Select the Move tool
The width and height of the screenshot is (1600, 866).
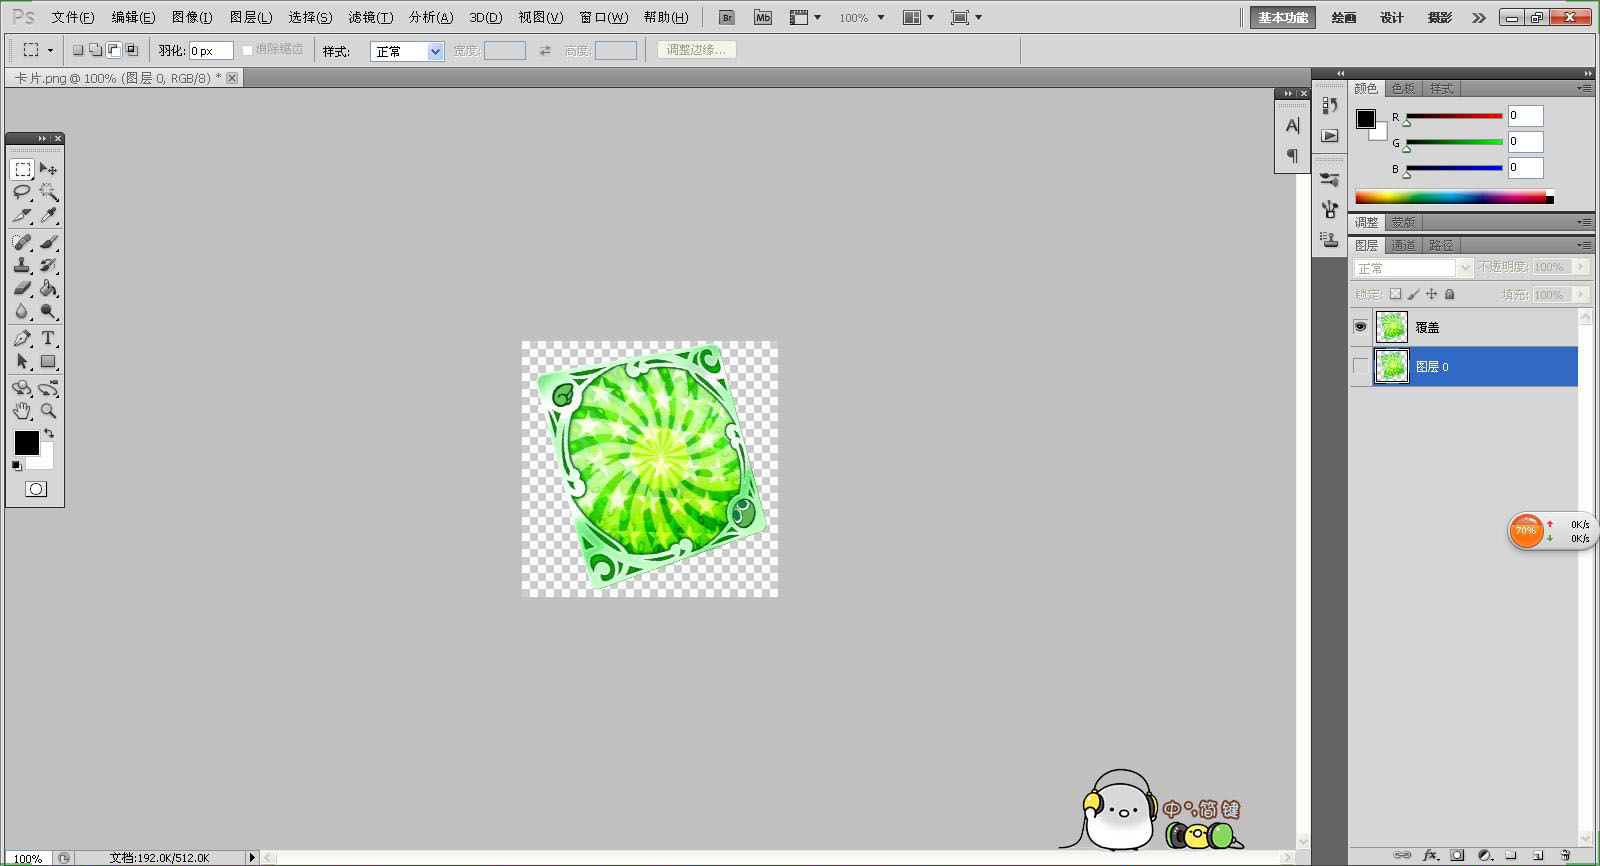click(x=48, y=169)
